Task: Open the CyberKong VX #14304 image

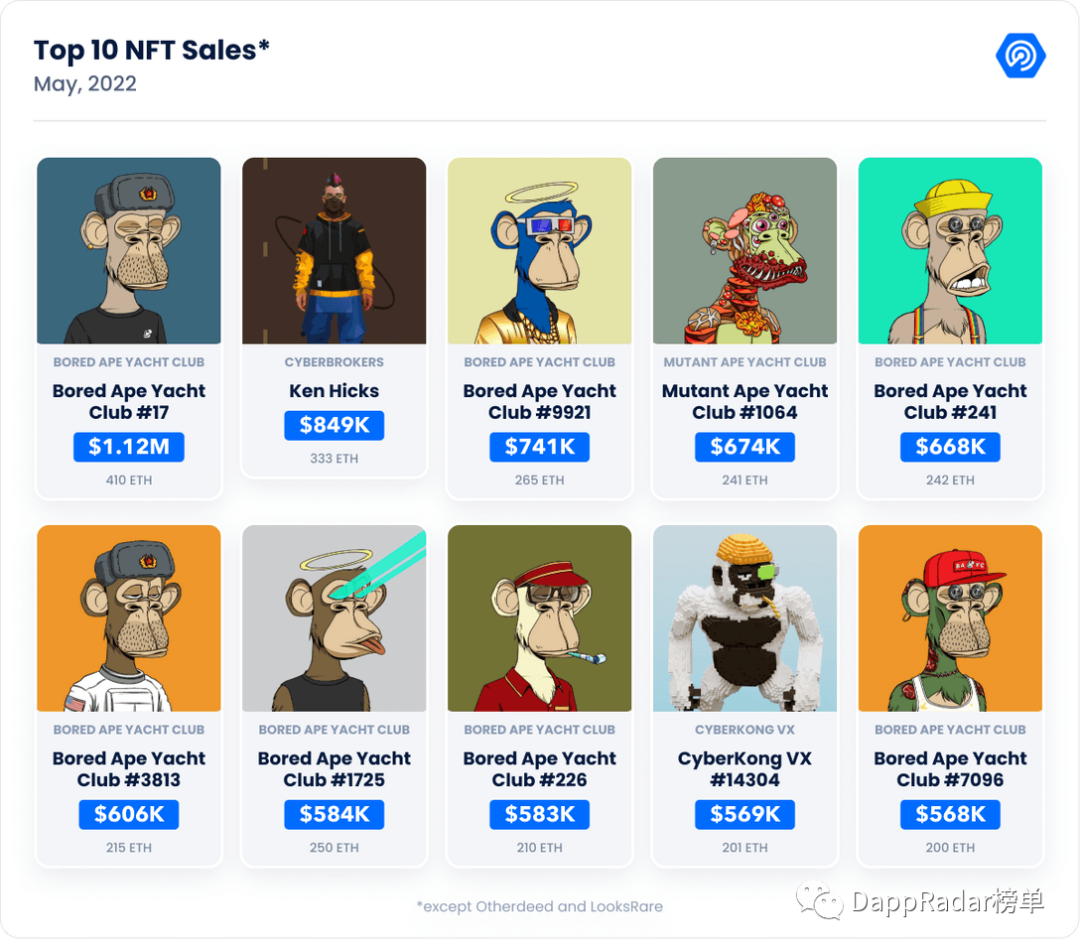Action: [x=745, y=618]
